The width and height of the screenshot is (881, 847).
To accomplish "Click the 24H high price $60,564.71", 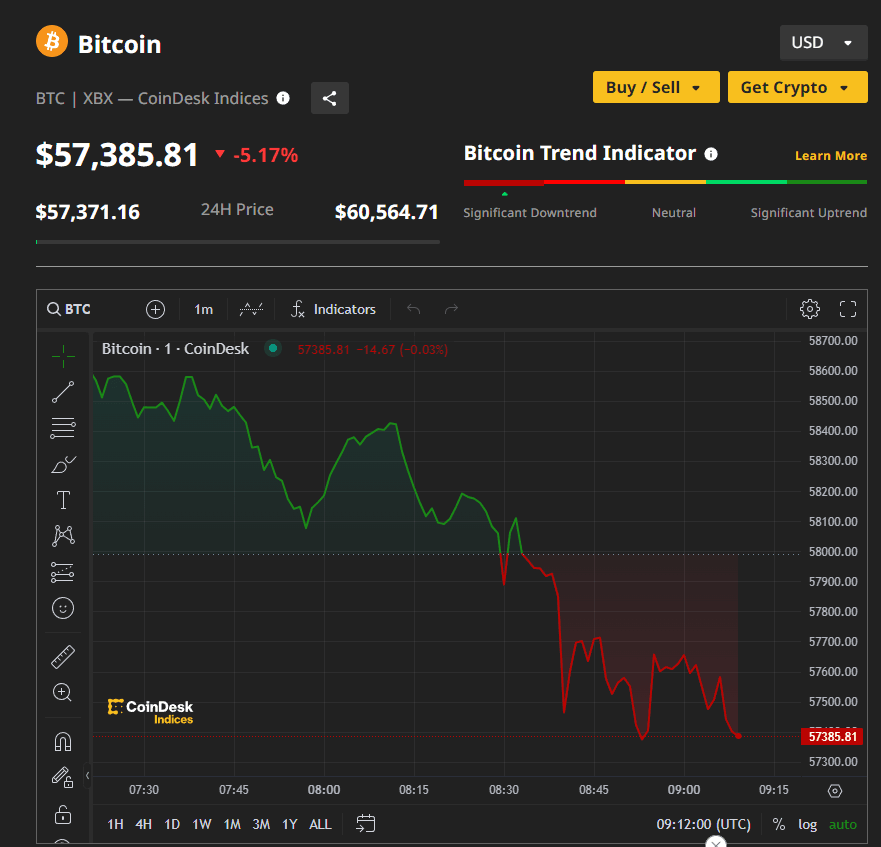I will pyautogui.click(x=387, y=212).
